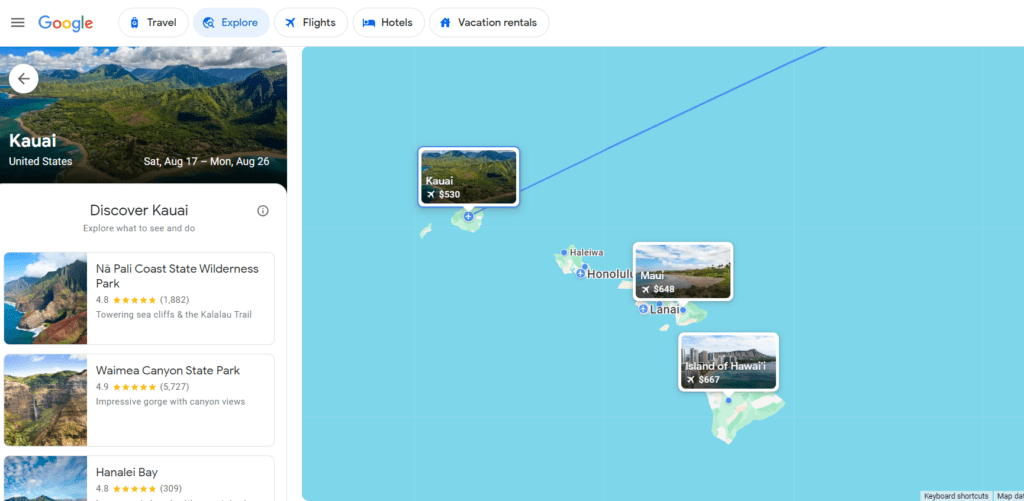This screenshot has height=501, width=1024.
Task: Switch to the Hotels tab
Action: (389, 23)
